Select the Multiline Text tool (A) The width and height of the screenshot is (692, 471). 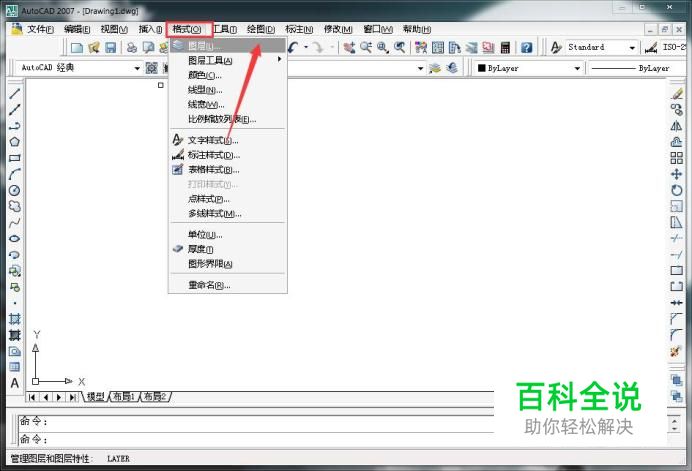(x=15, y=383)
